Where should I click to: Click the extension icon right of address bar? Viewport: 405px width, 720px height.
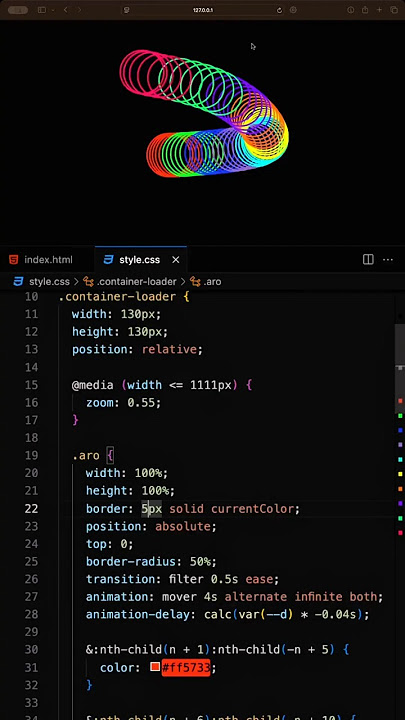(x=293, y=10)
